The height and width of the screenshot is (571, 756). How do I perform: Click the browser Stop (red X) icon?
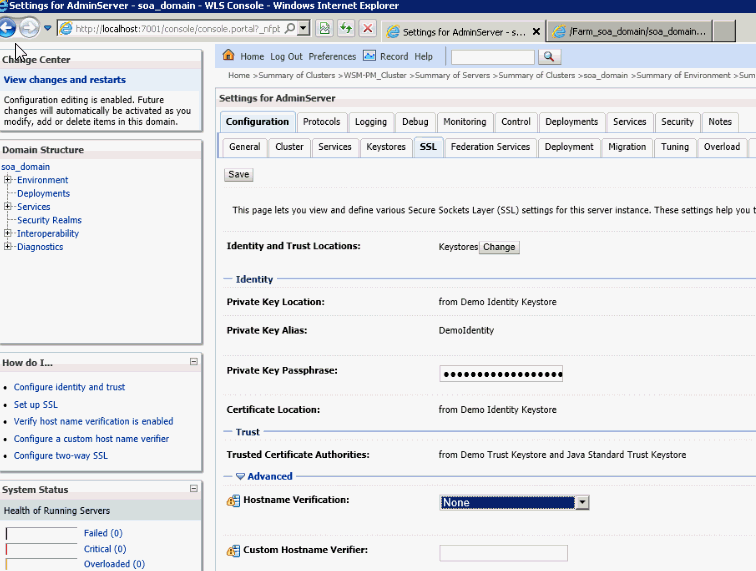tap(367, 28)
